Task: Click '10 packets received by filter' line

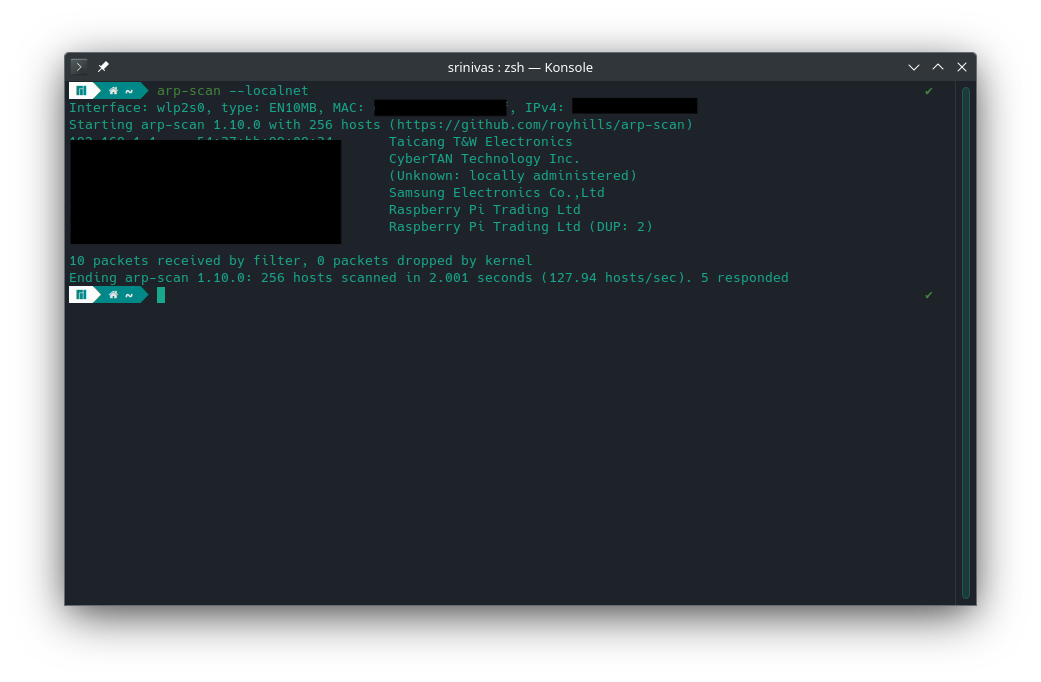Action: 301,260
